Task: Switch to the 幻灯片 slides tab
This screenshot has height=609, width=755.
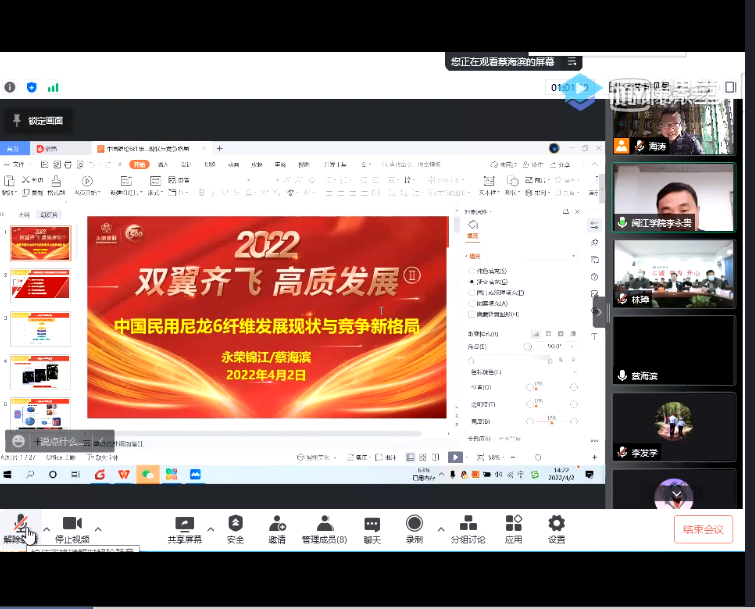Action: 49,215
